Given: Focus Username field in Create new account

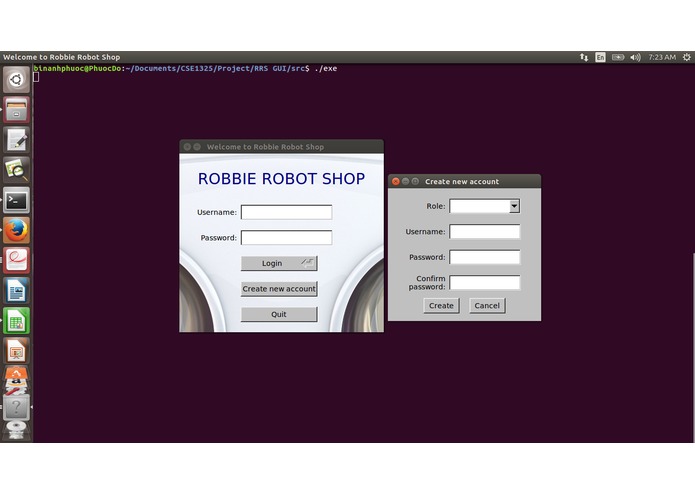Looking at the screenshot, I should point(485,231).
